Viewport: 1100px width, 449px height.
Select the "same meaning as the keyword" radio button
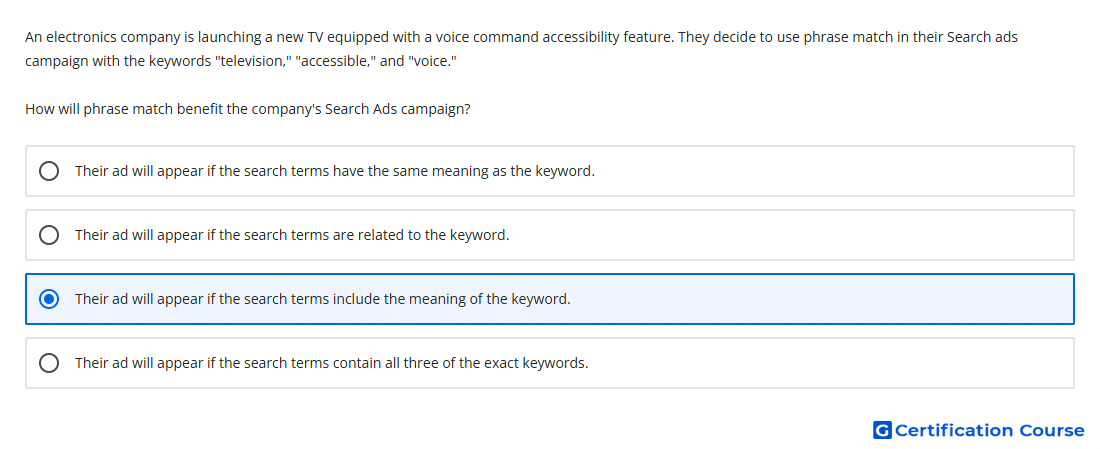click(49, 171)
